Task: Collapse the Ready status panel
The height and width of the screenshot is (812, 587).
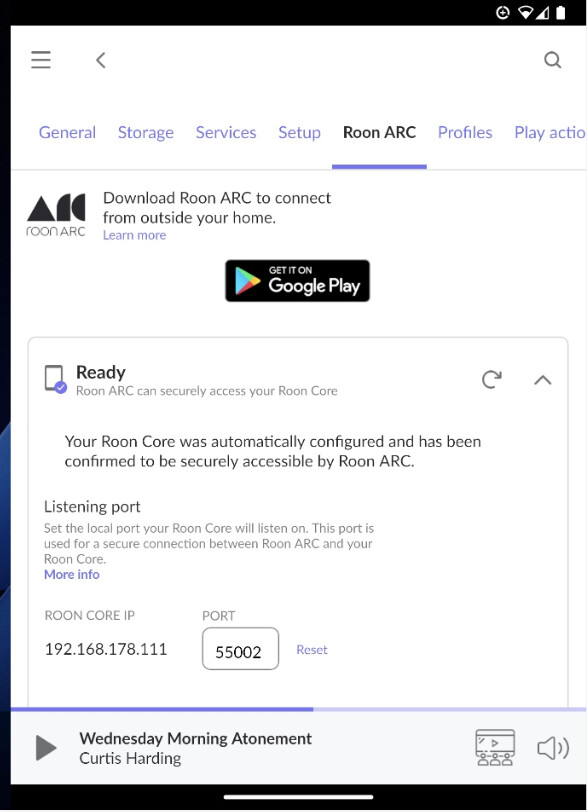Action: (x=542, y=380)
